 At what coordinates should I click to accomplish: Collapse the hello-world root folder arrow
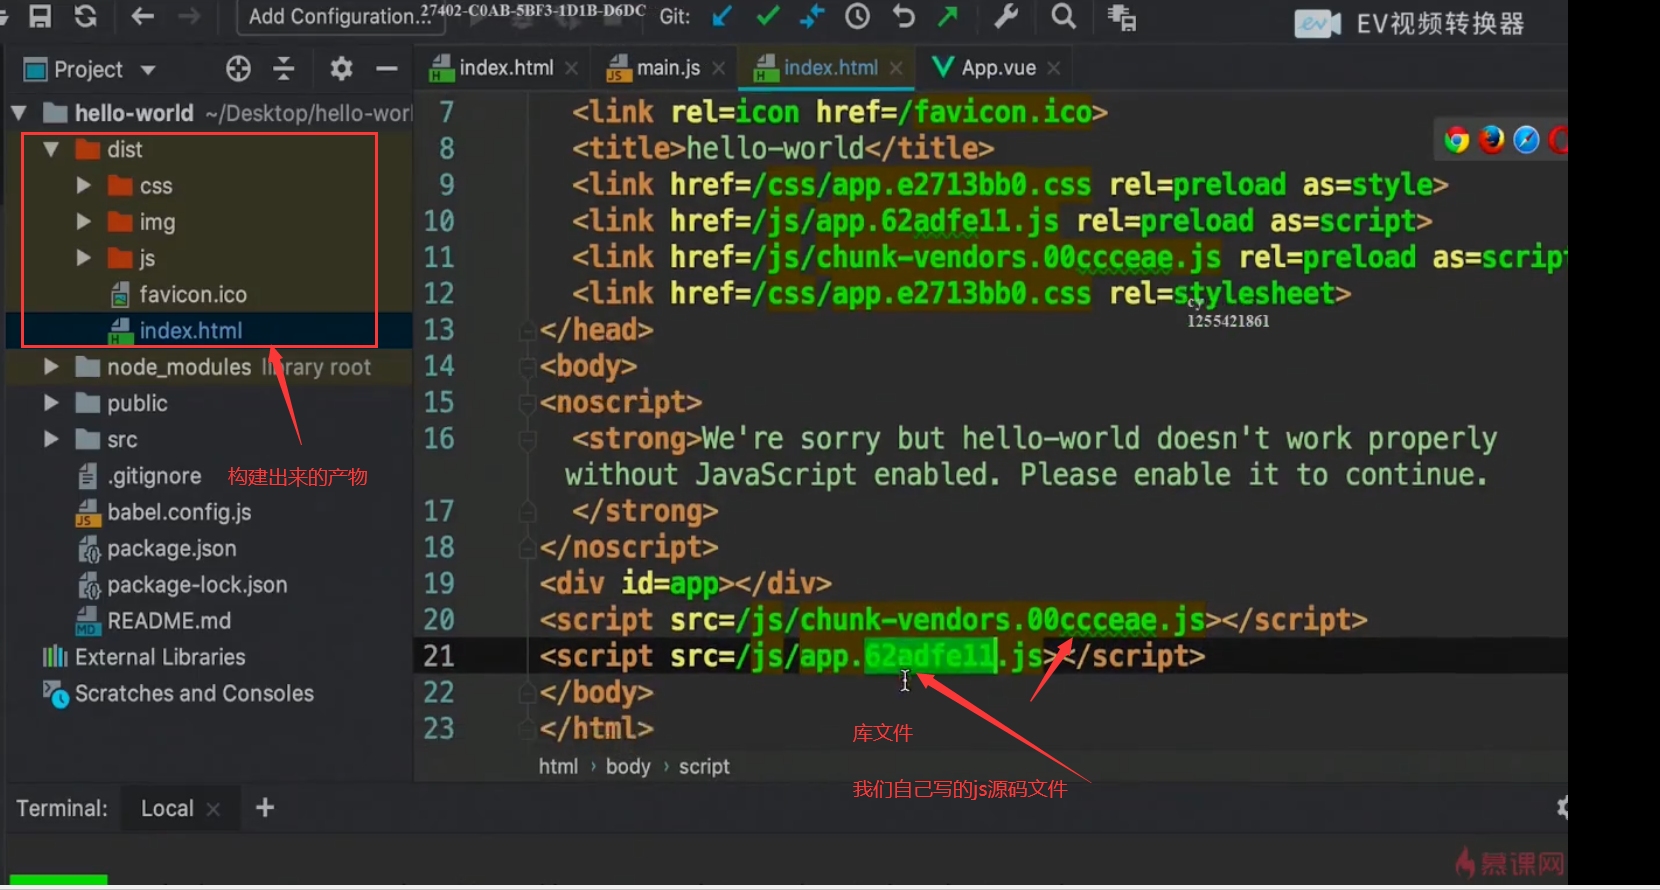coord(19,113)
